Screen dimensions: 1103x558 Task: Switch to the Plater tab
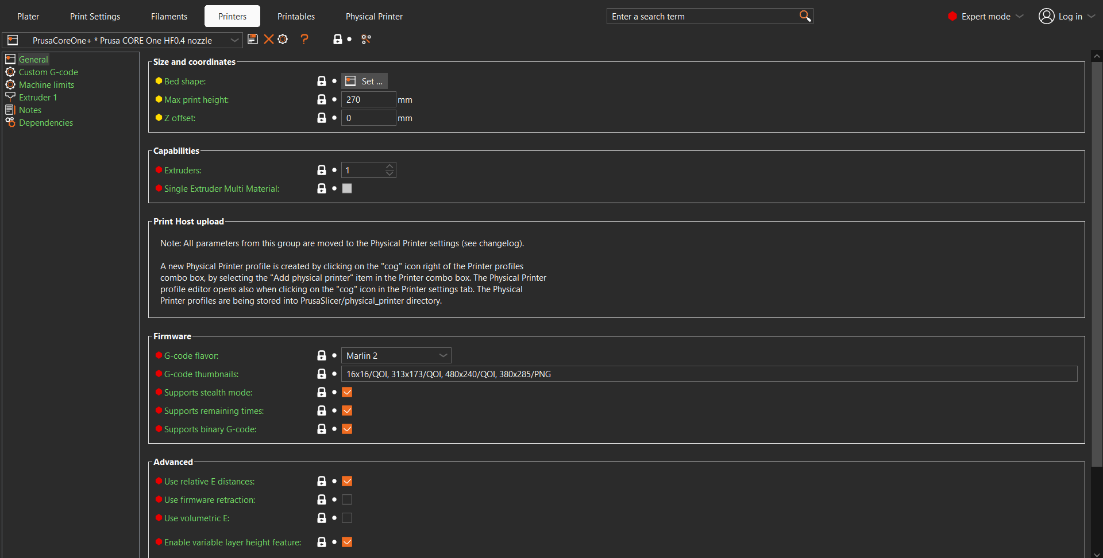(x=28, y=16)
